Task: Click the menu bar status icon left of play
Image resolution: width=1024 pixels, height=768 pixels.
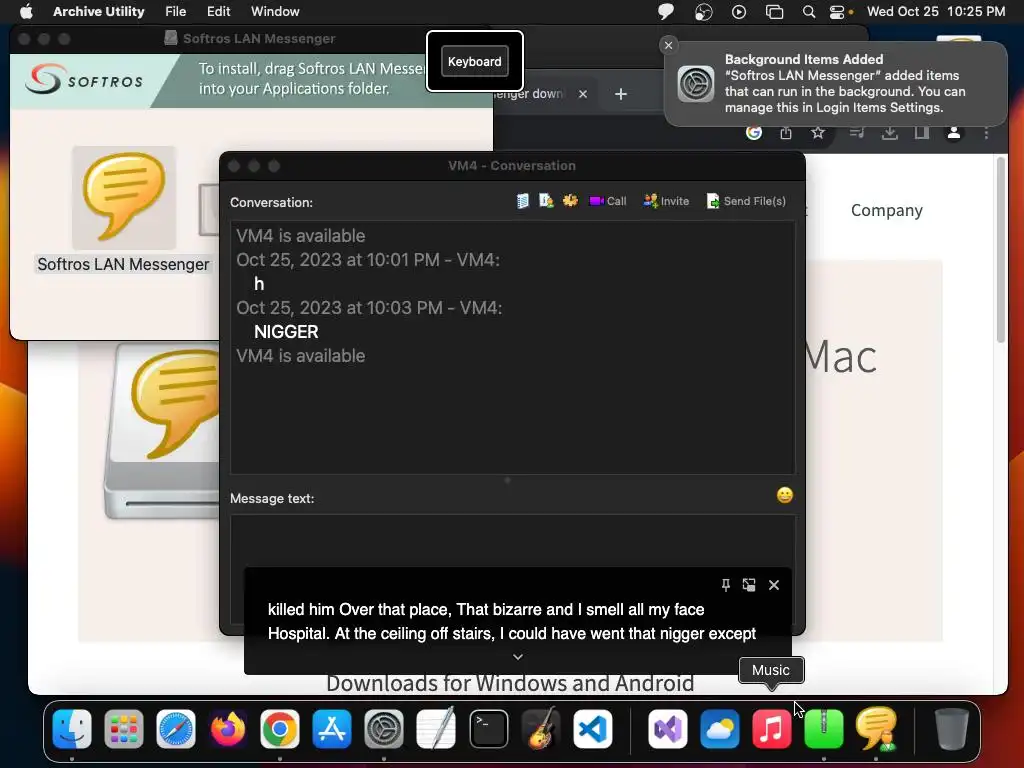Action: point(703,11)
